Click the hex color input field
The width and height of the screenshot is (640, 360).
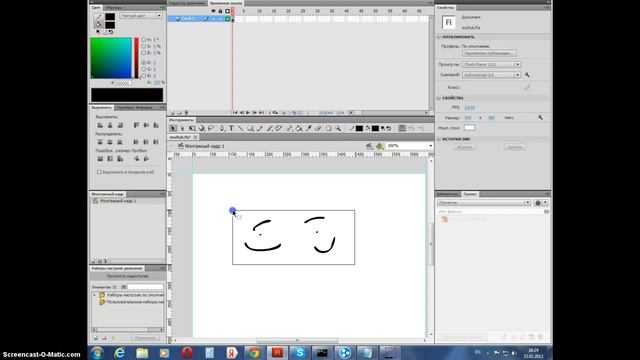123,83
